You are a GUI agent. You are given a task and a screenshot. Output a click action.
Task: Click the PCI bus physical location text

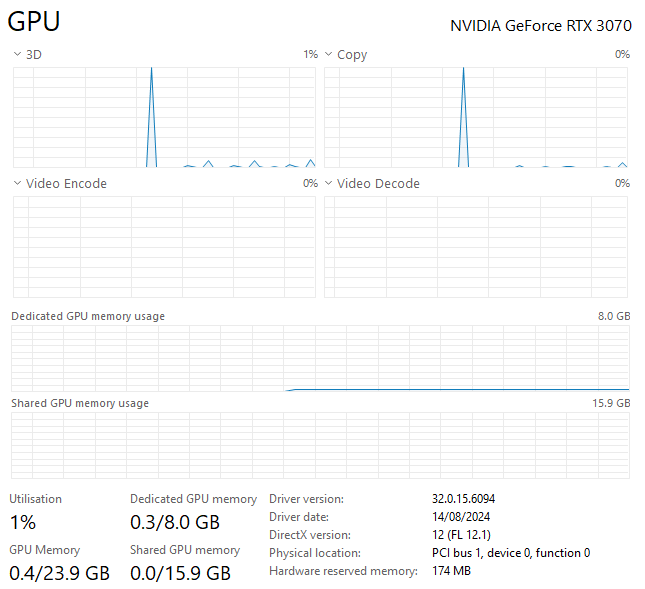pyautogui.click(x=510, y=553)
